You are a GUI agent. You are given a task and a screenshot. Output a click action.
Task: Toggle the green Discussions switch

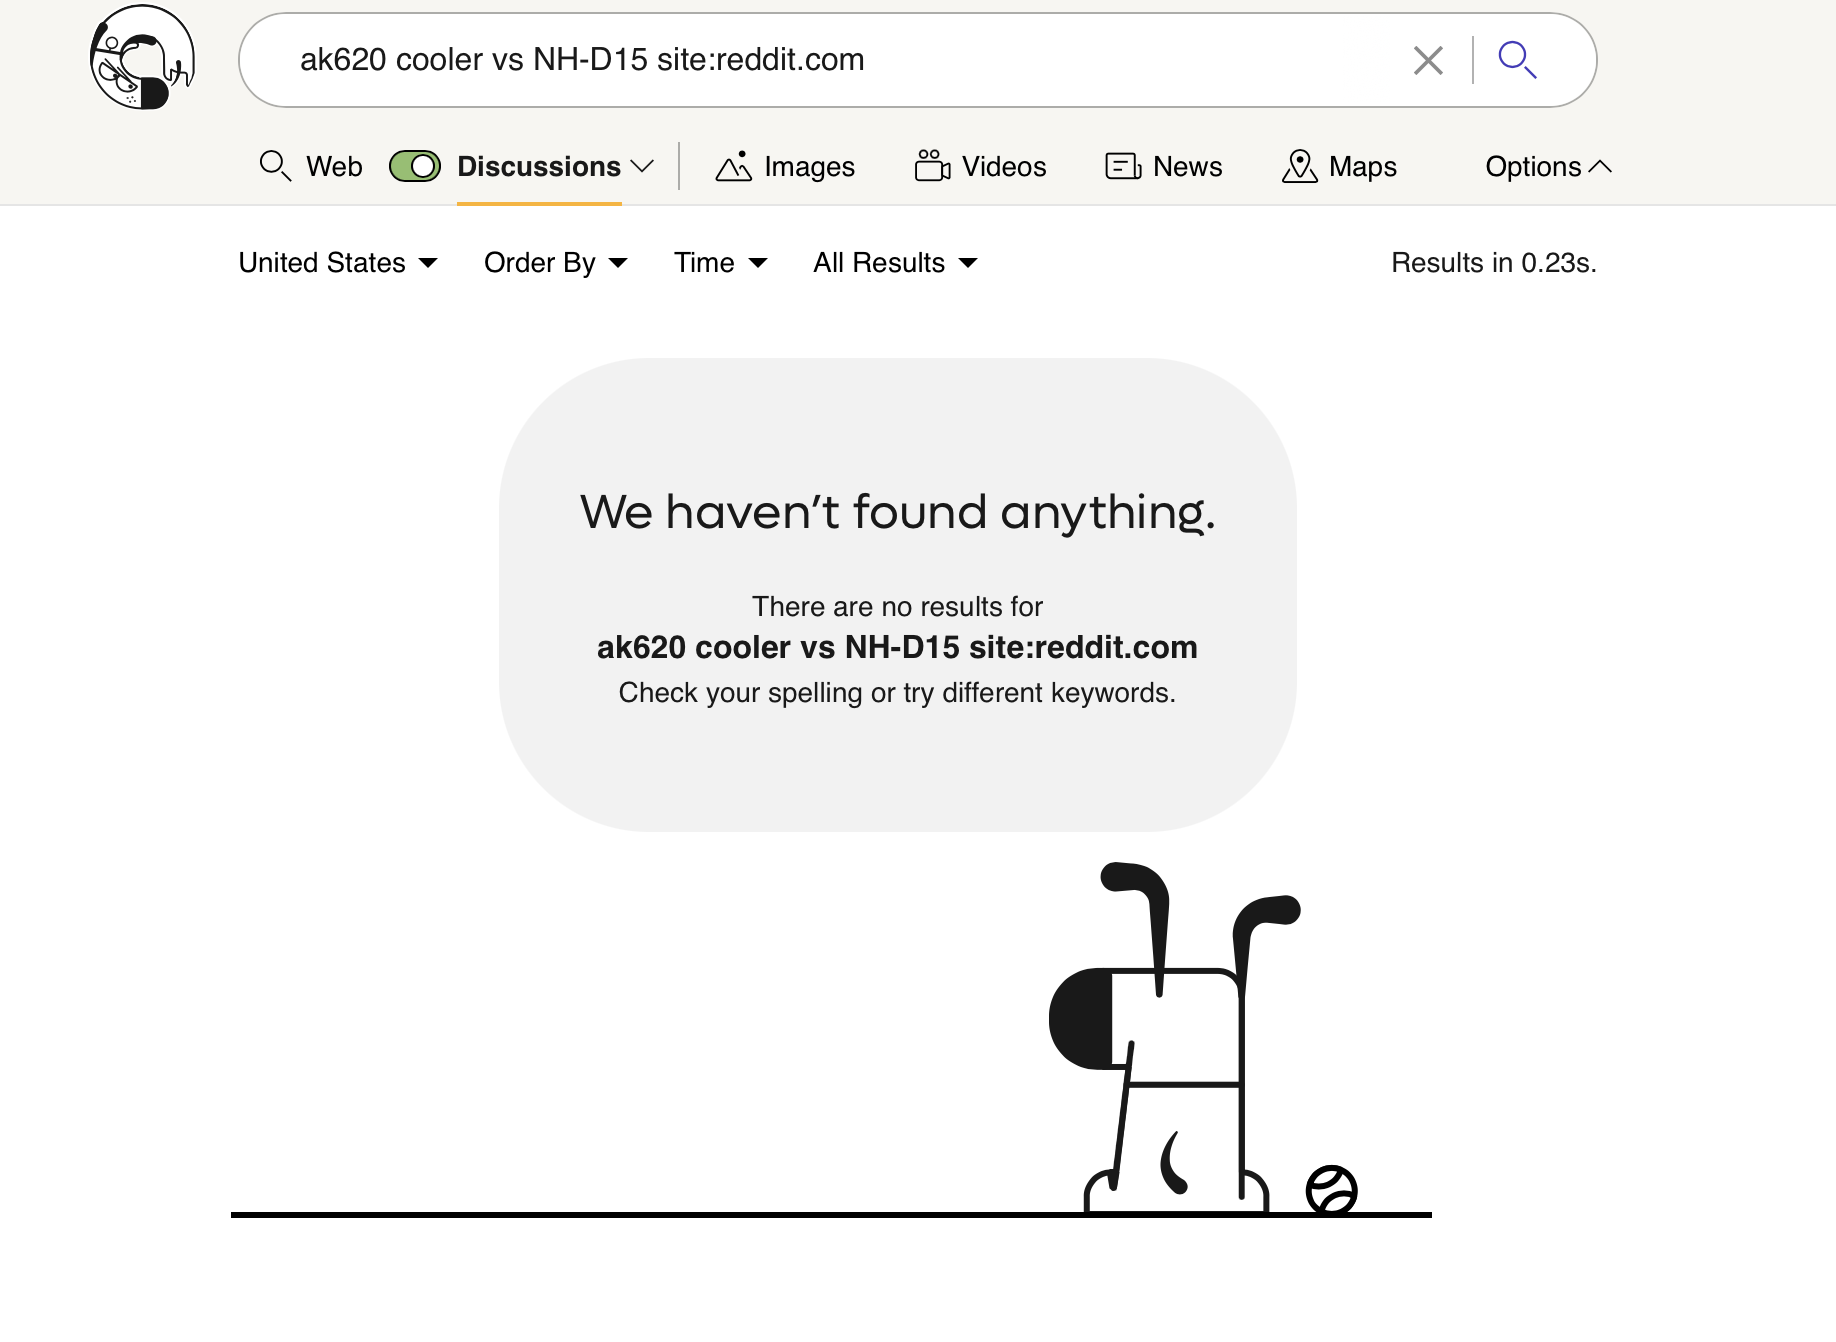tap(415, 166)
